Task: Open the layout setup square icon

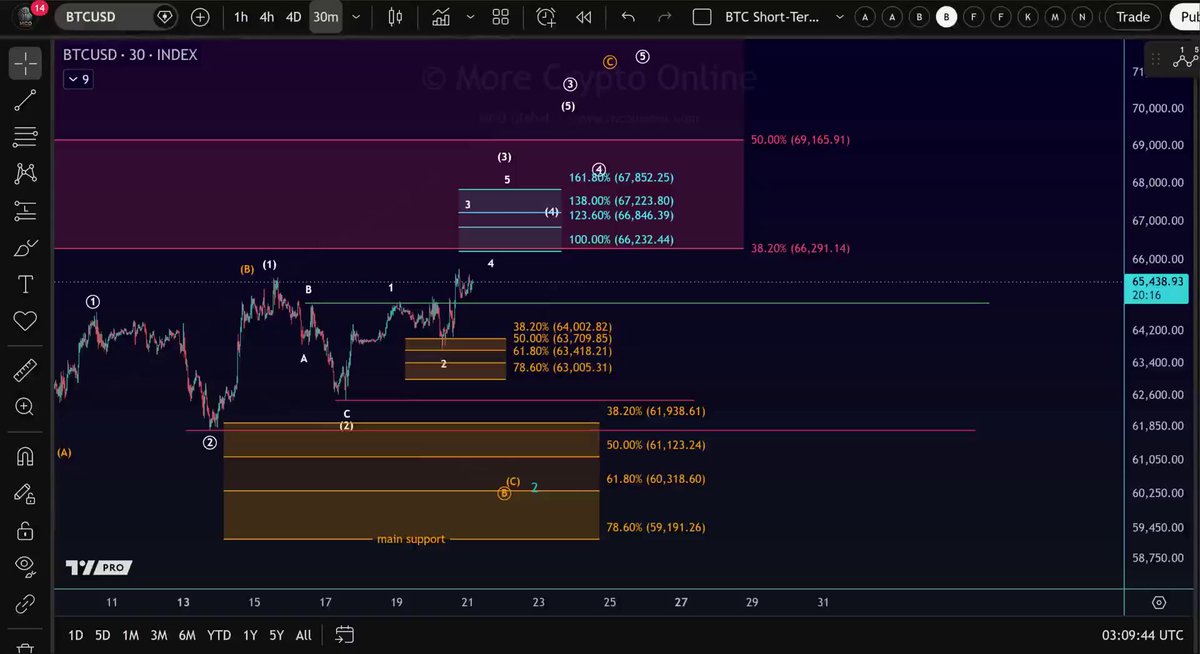Action: click(x=702, y=17)
